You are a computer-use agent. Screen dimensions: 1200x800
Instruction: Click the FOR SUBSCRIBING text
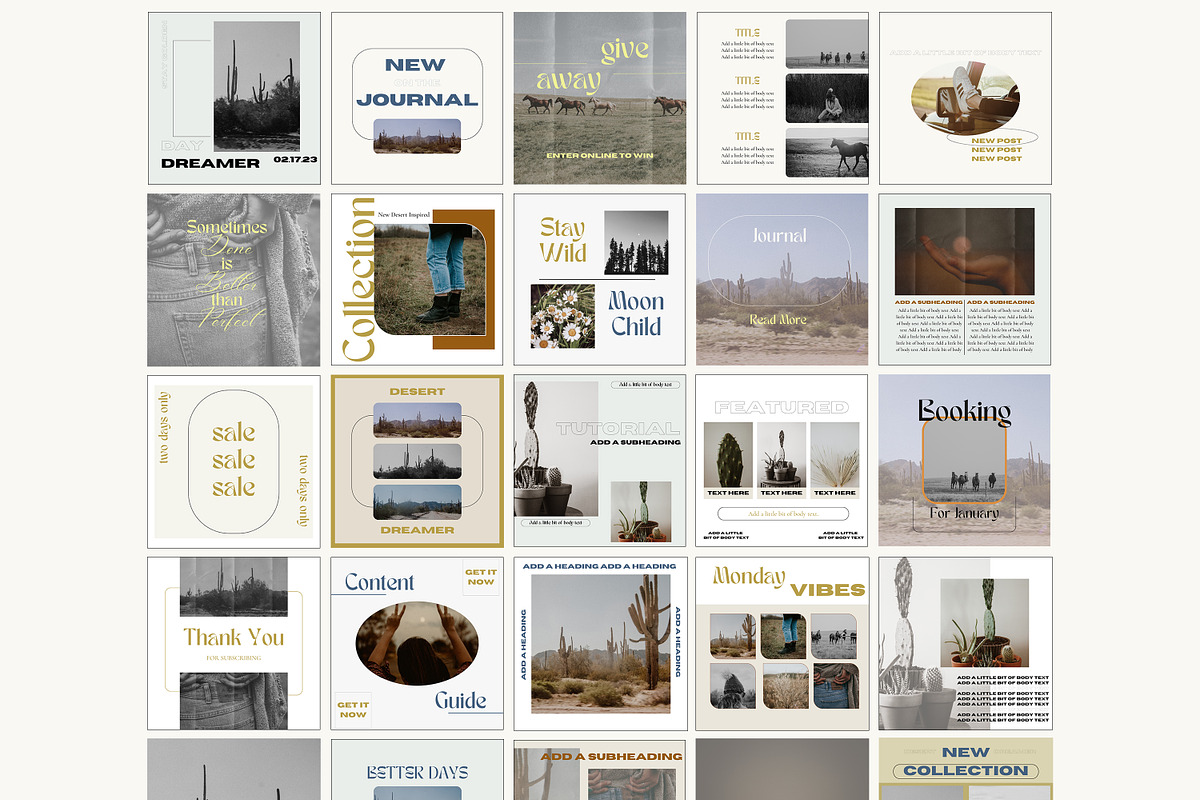pos(234,658)
